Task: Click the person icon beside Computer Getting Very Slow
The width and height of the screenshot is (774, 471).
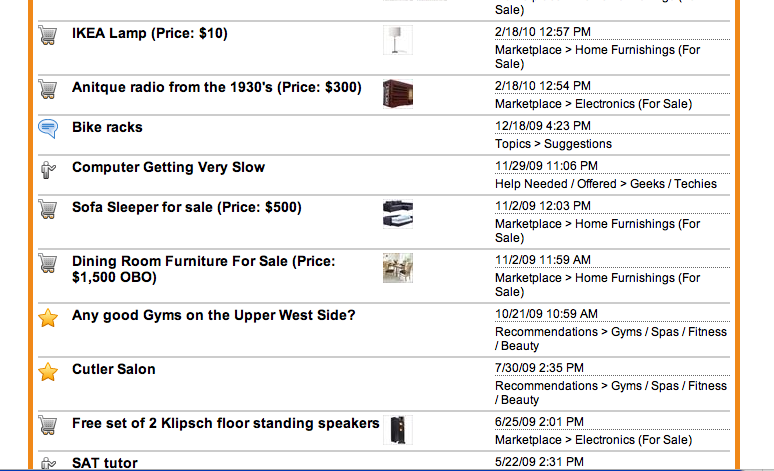Action: point(47,169)
